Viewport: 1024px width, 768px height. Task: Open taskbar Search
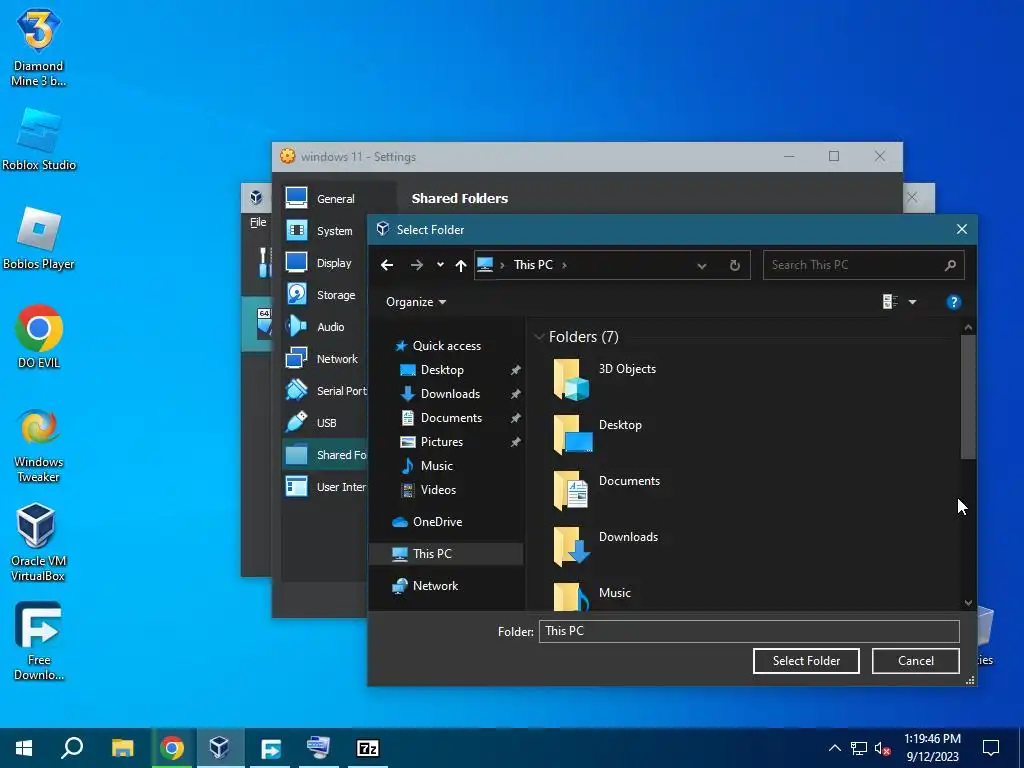[72, 748]
